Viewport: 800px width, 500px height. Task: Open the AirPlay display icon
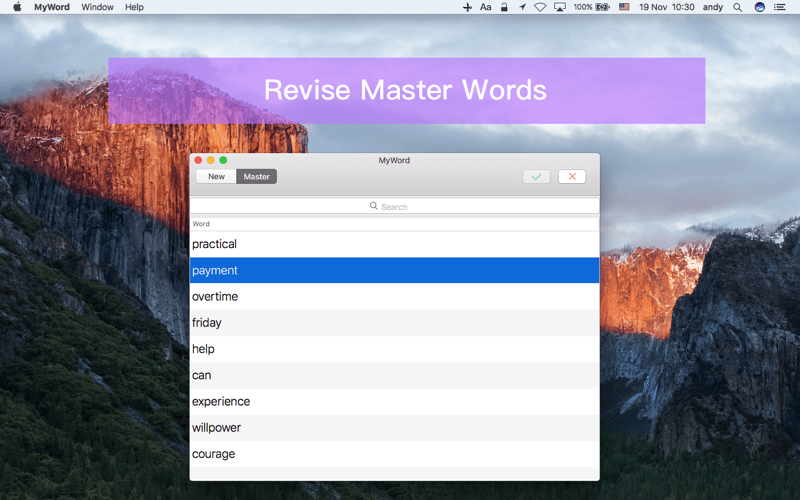click(x=560, y=7)
